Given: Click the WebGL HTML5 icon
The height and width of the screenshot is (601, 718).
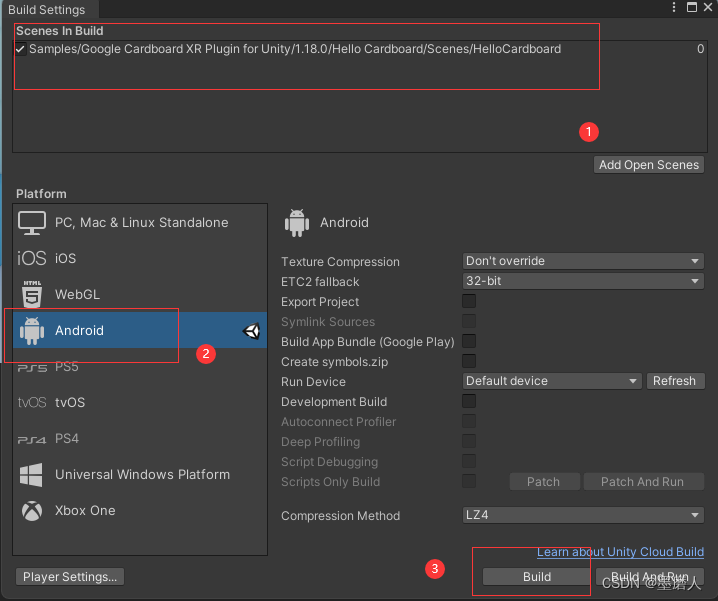Looking at the screenshot, I should point(32,294).
